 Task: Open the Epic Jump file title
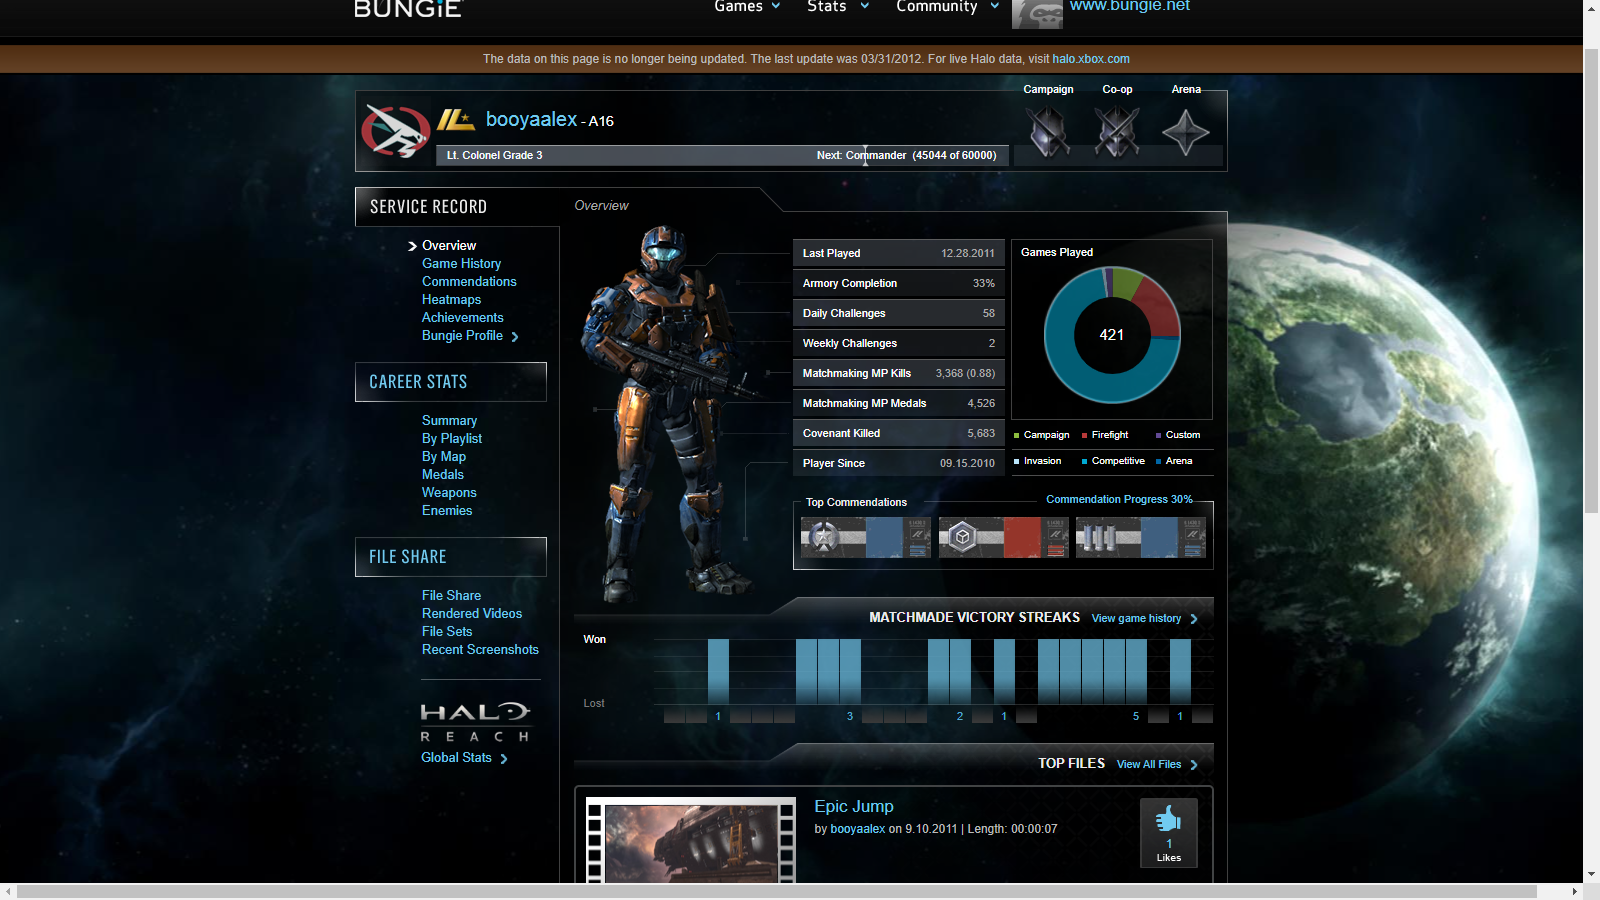coord(854,806)
